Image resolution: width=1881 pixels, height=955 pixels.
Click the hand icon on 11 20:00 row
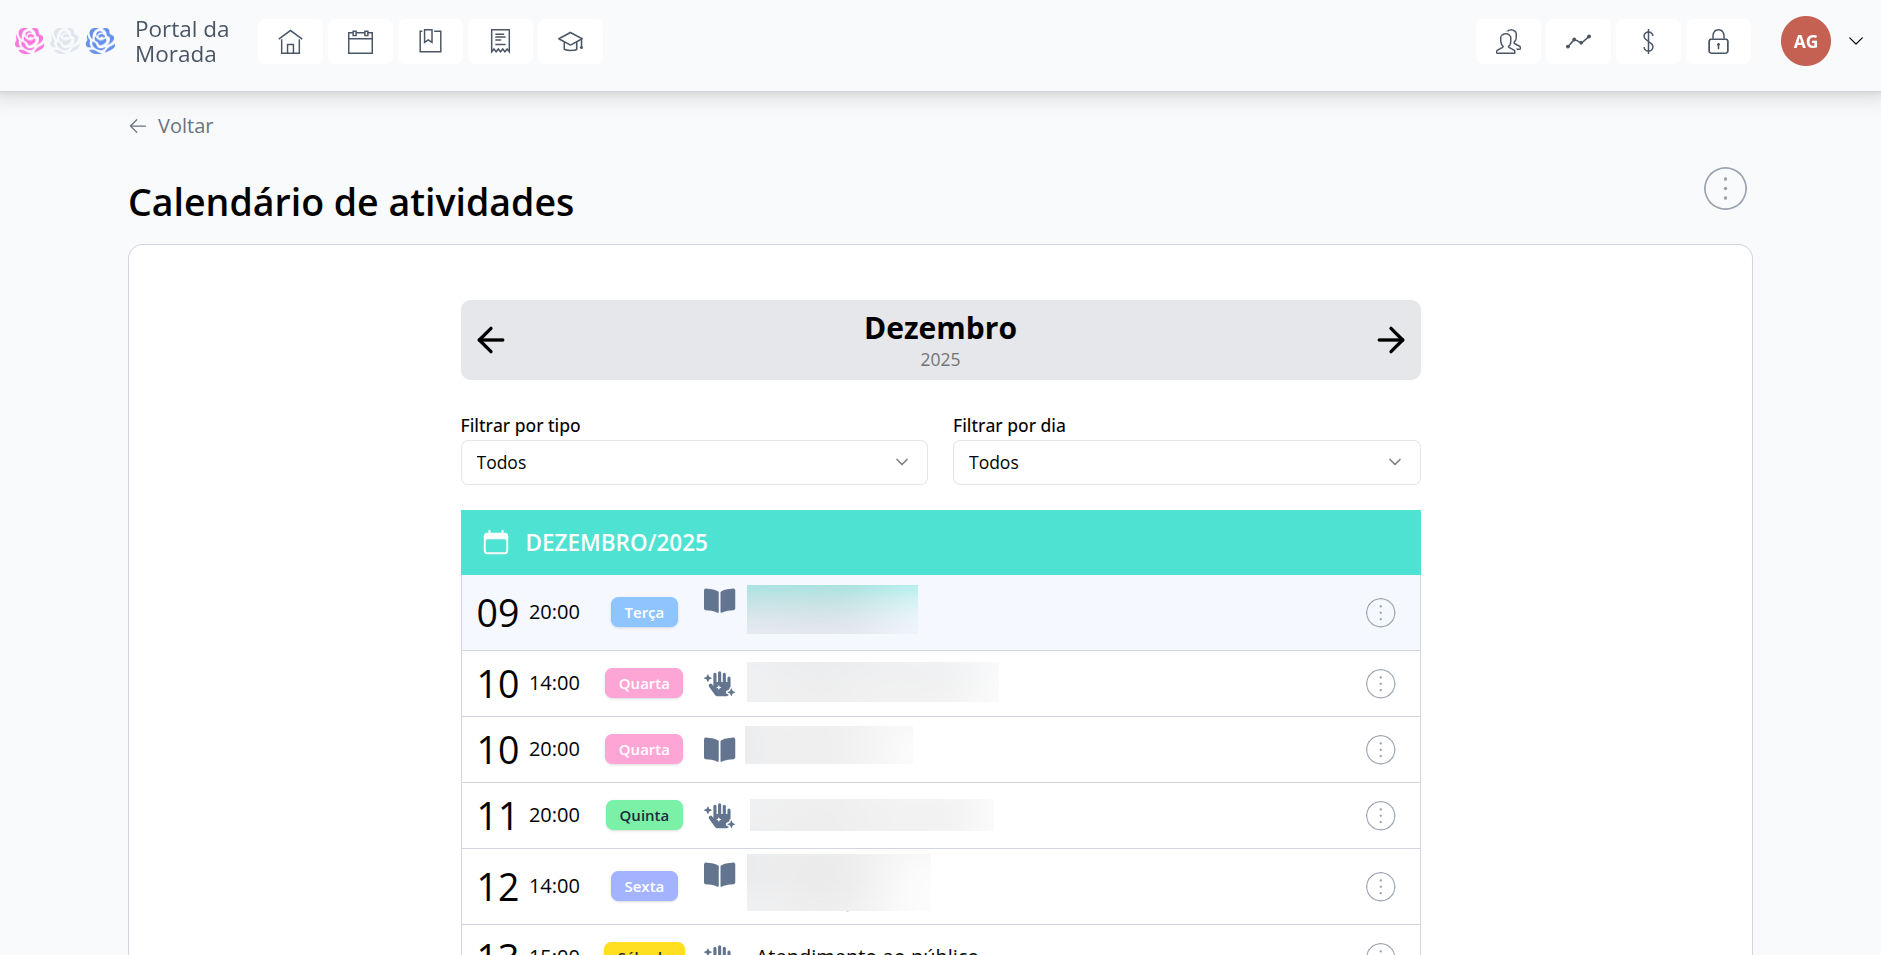pos(719,815)
